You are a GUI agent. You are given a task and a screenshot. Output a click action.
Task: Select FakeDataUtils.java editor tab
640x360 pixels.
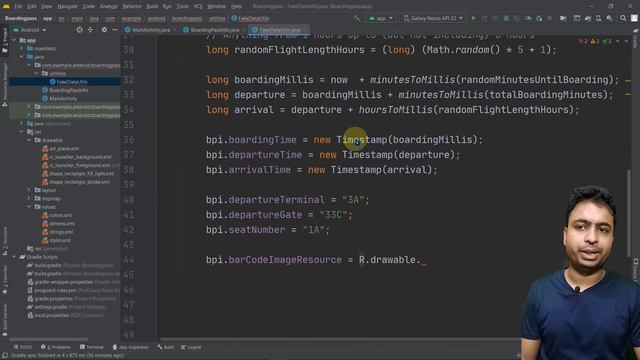pos(280,30)
